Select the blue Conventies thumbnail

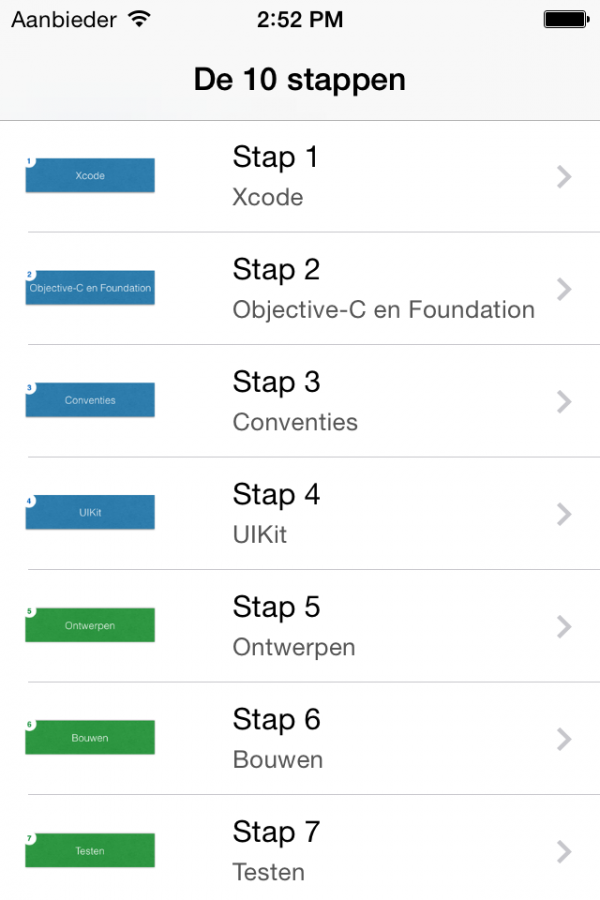90,399
